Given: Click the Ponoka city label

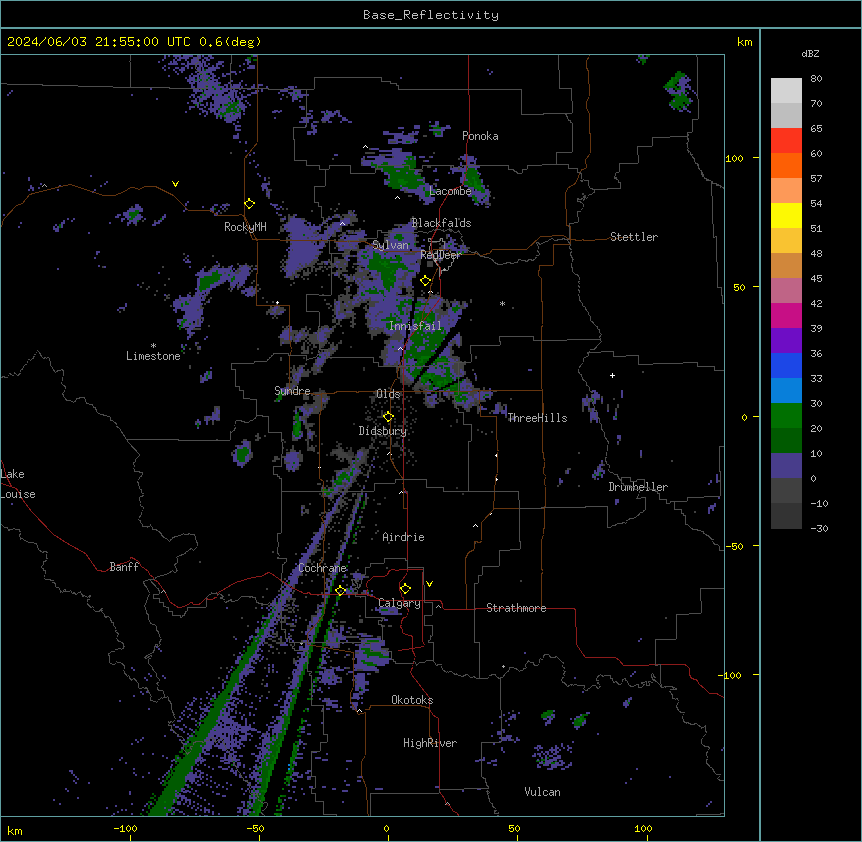Looking at the screenshot, I should [480, 136].
